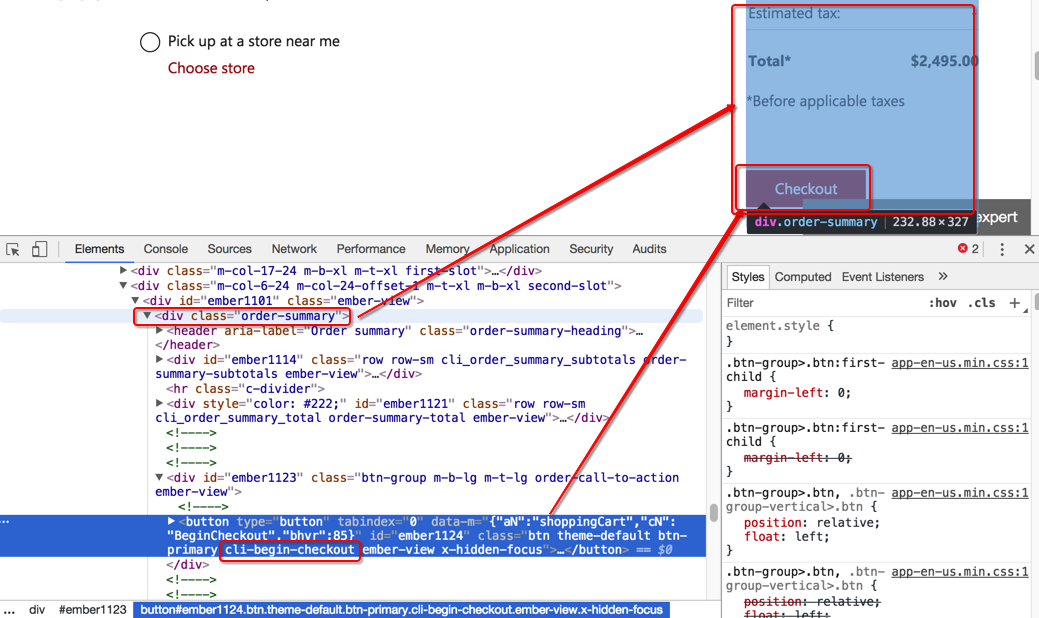Select Pick up at a store radio
Viewport: 1039px width, 618px height.
coord(150,42)
